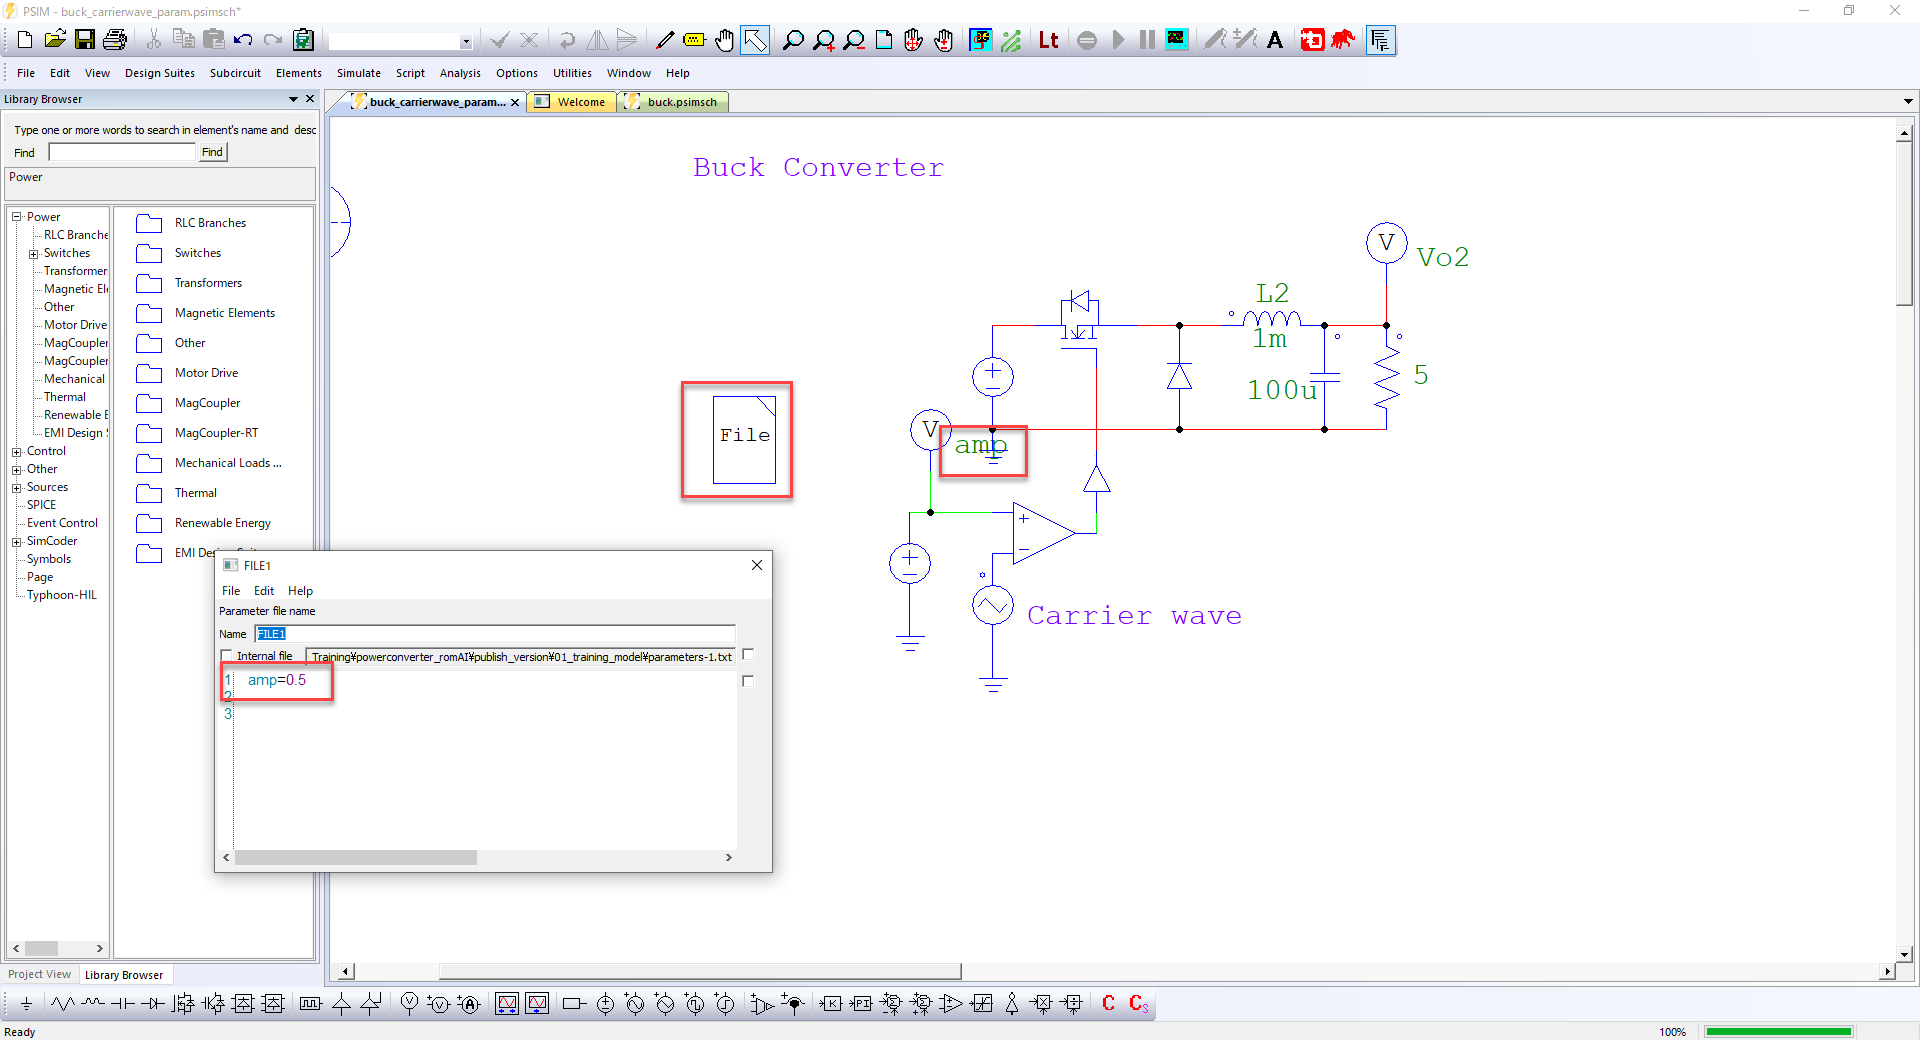Open the Simulate menu
1920x1040 pixels.
359,73
